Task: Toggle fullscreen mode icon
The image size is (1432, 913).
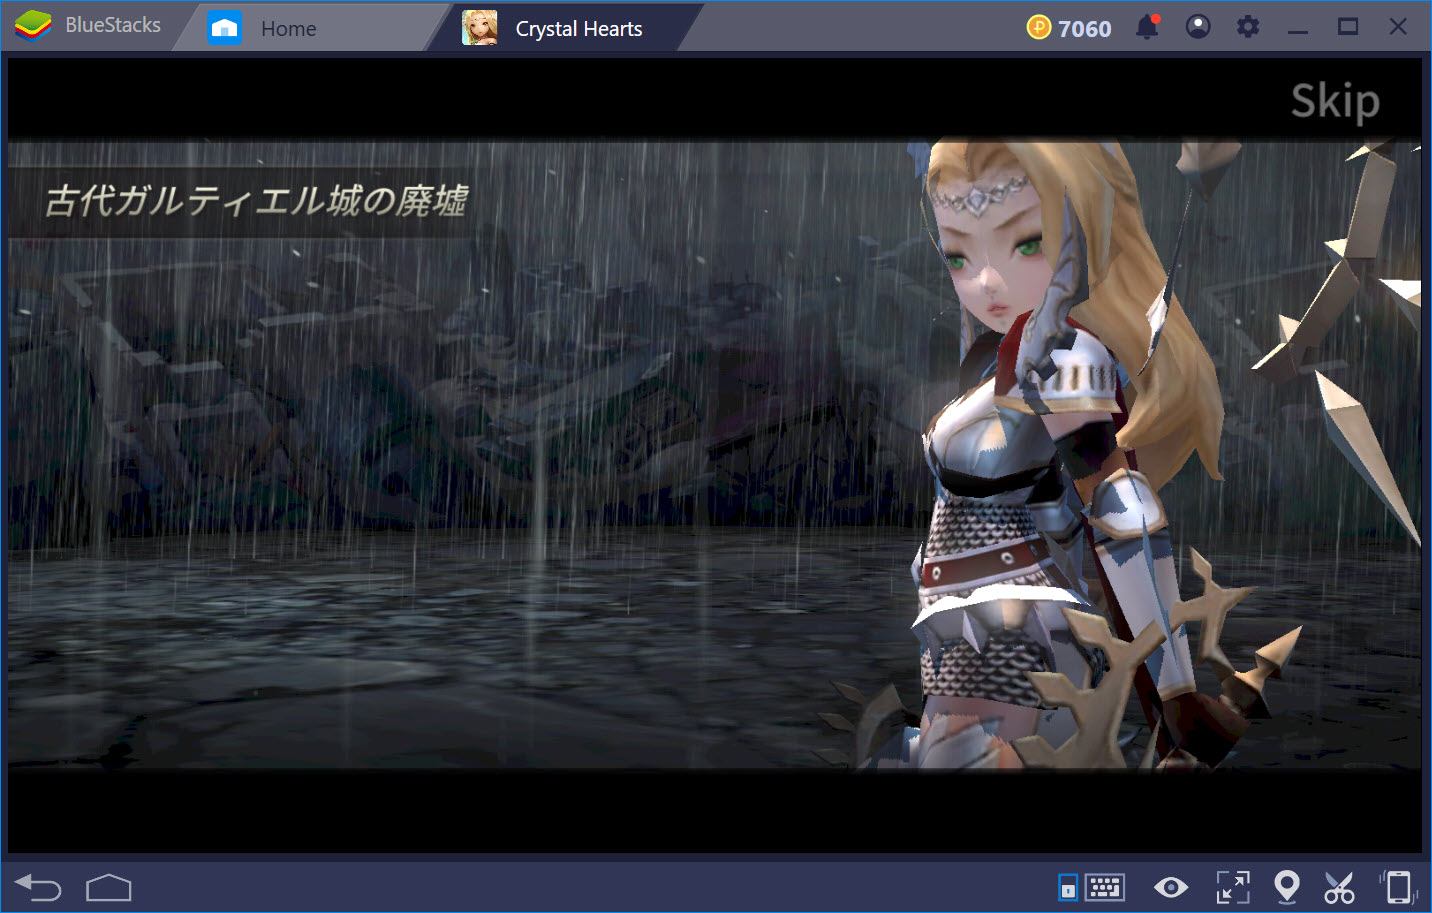Action: pyautogui.click(x=1232, y=887)
